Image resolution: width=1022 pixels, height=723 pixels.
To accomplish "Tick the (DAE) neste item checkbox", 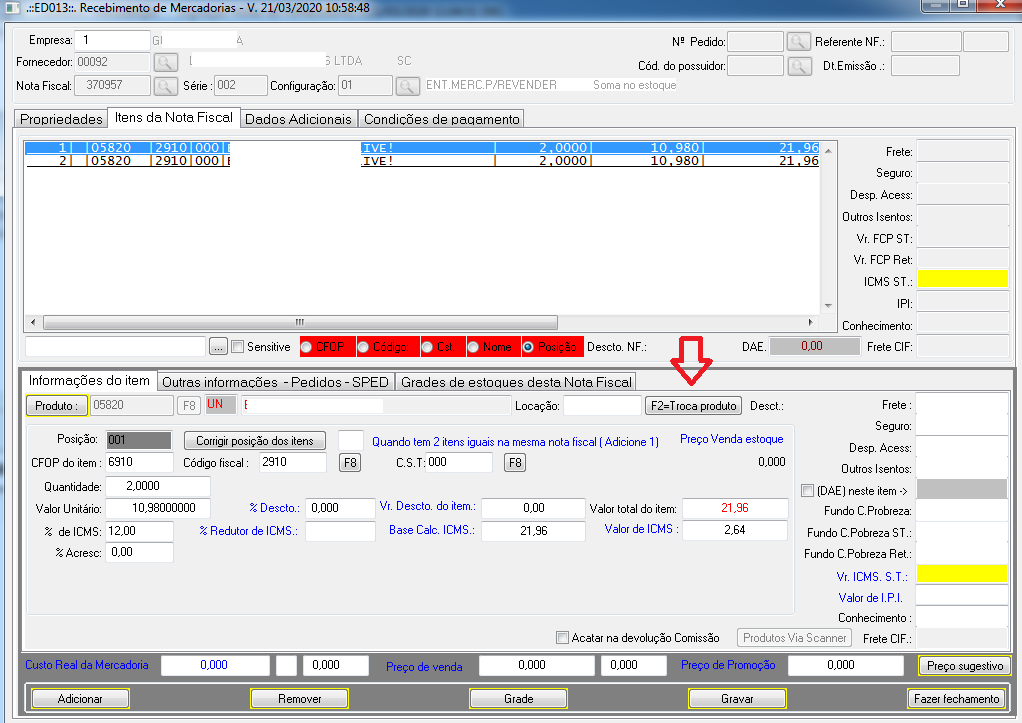I will (809, 490).
